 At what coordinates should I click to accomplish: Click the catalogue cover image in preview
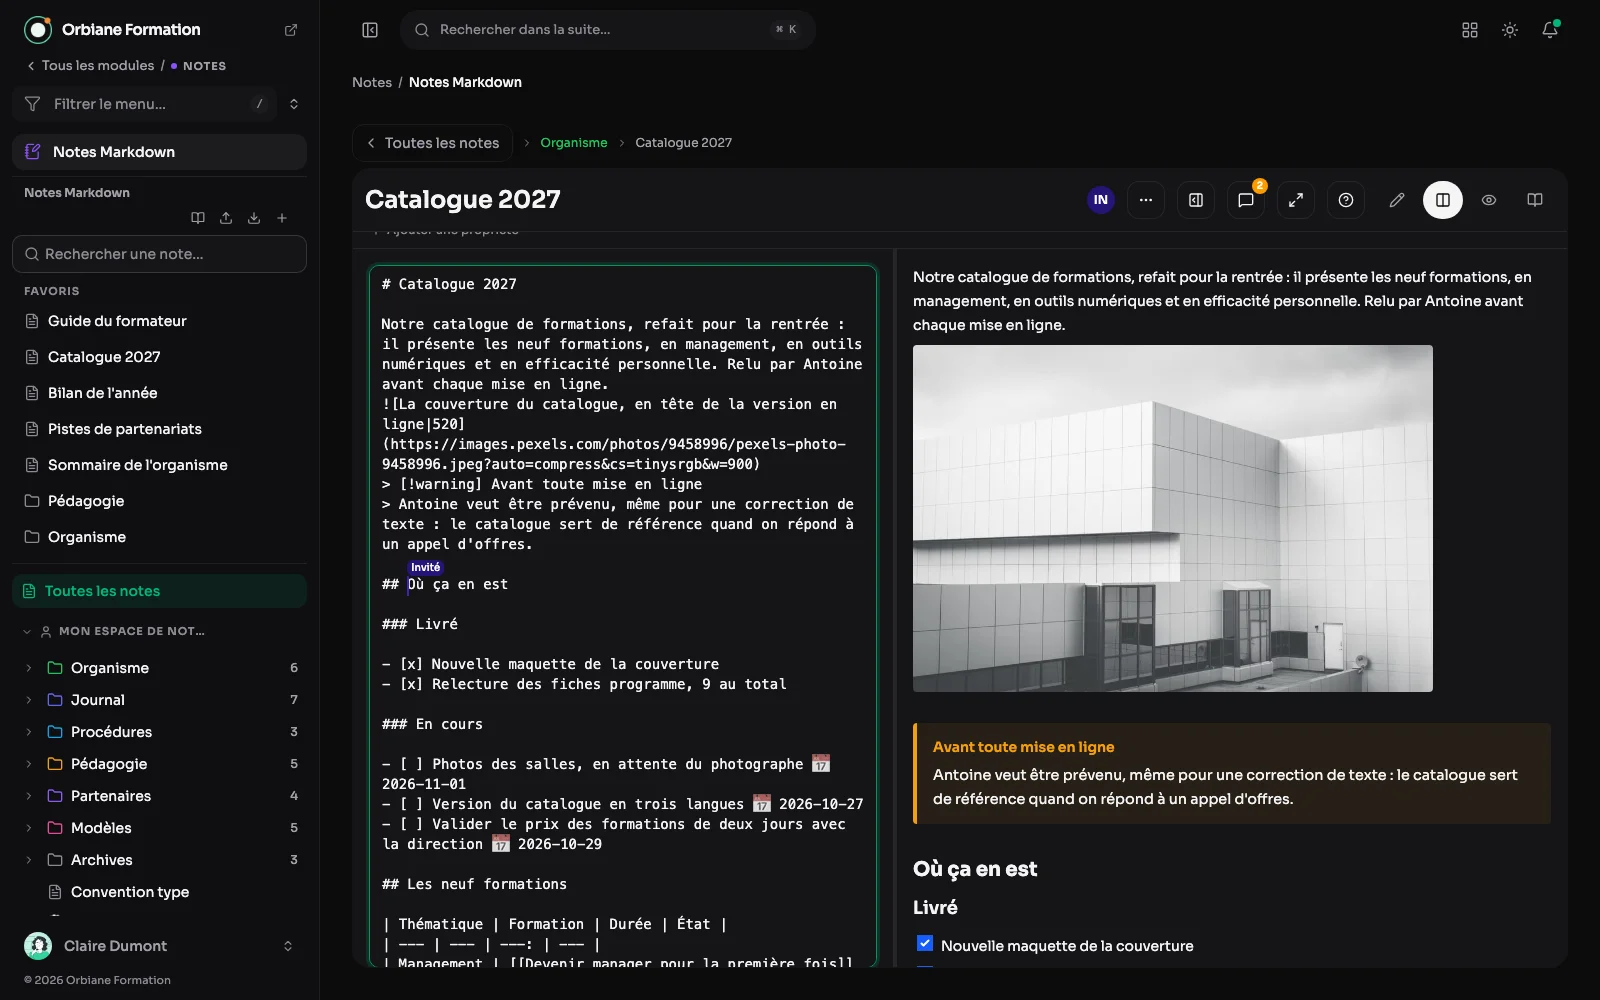click(x=1173, y=518)
